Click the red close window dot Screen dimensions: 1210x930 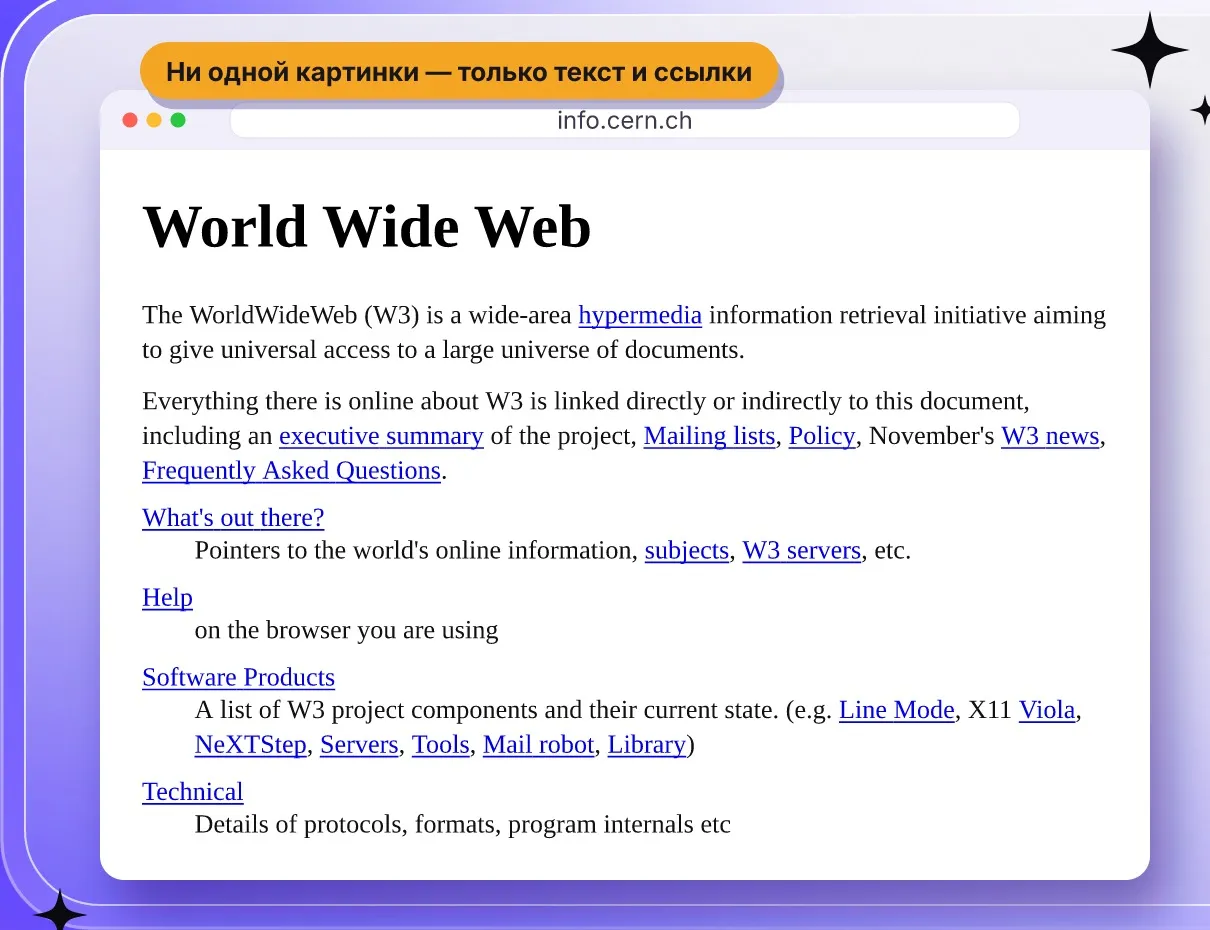[x=130, y=121]
